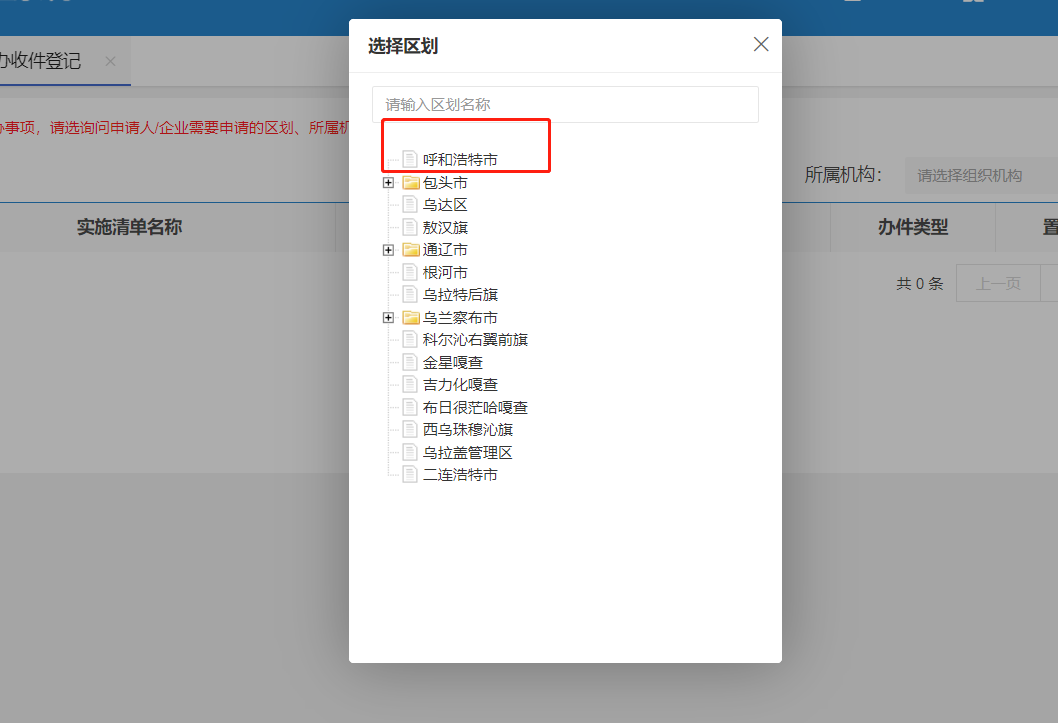Click the 上一页 pagination button

pos(997,283)
